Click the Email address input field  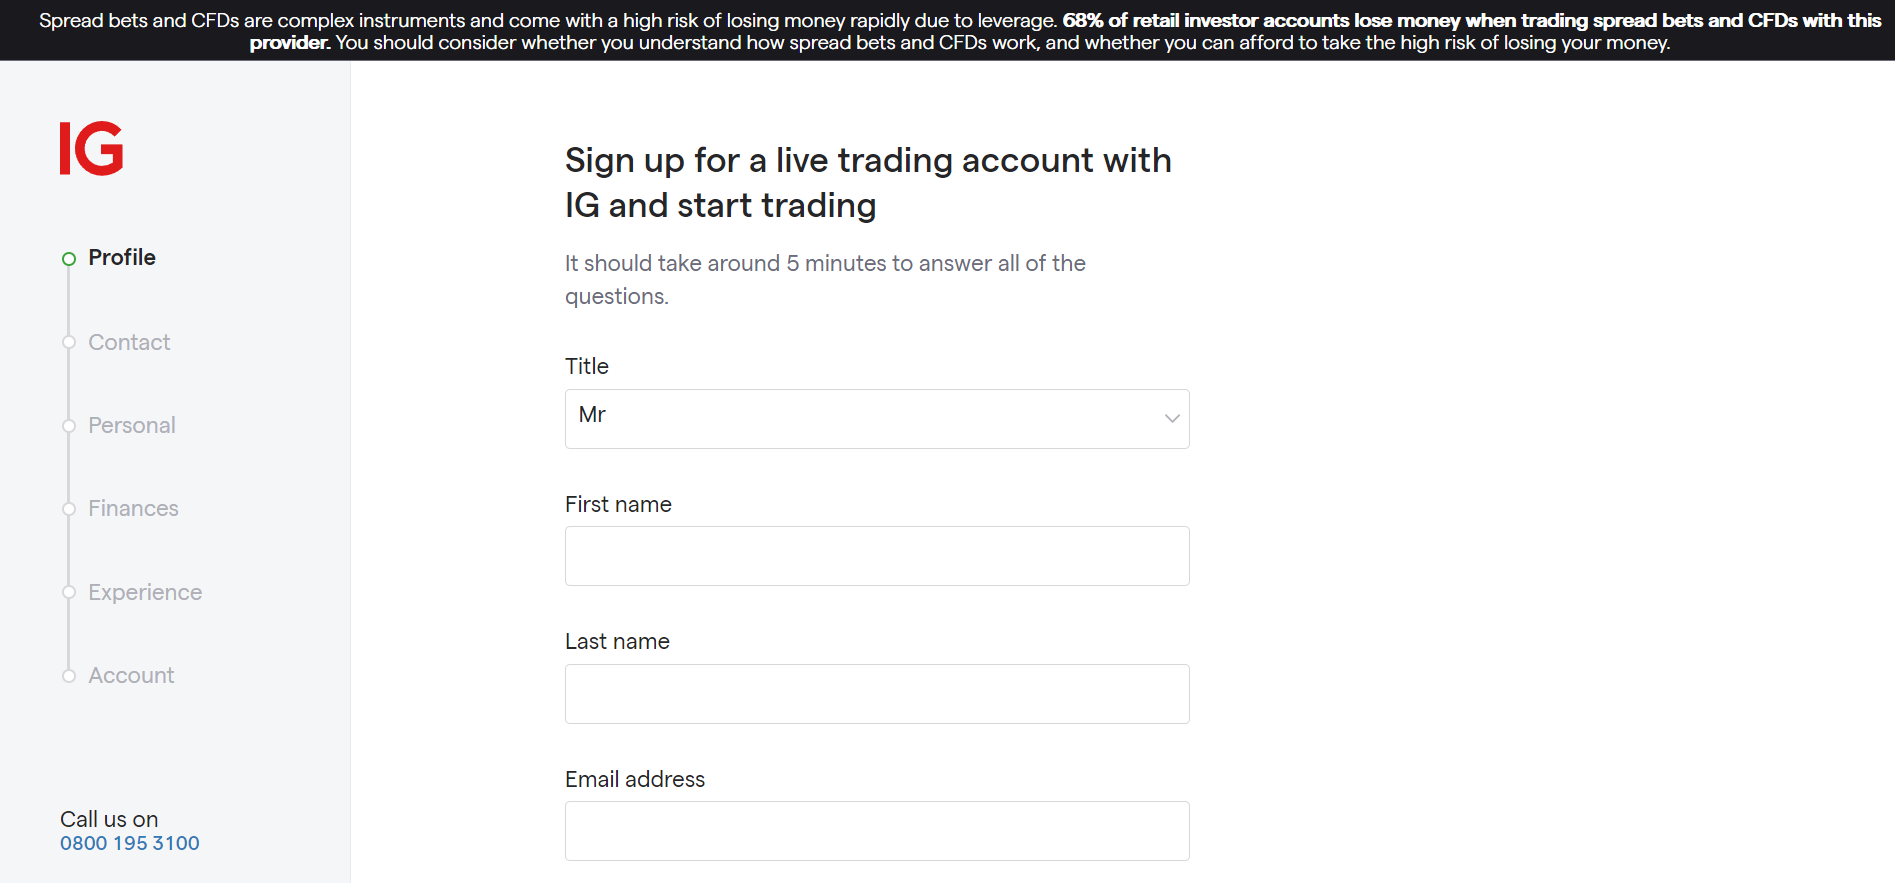coord(876,830)
